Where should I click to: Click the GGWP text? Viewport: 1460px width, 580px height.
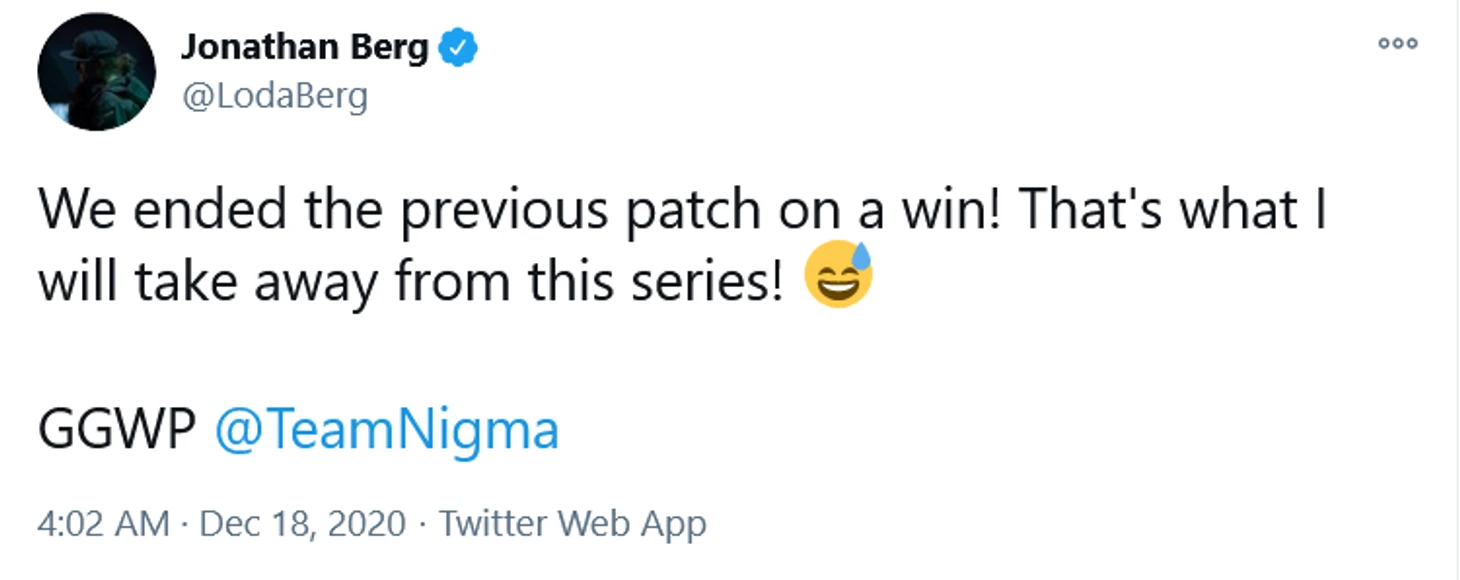point(116,431)
